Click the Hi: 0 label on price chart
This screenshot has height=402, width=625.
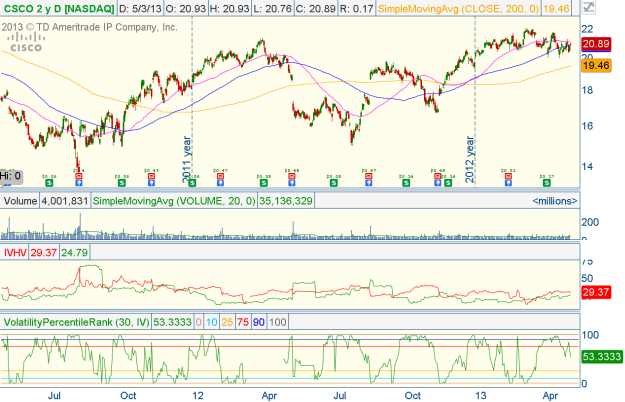11,175
